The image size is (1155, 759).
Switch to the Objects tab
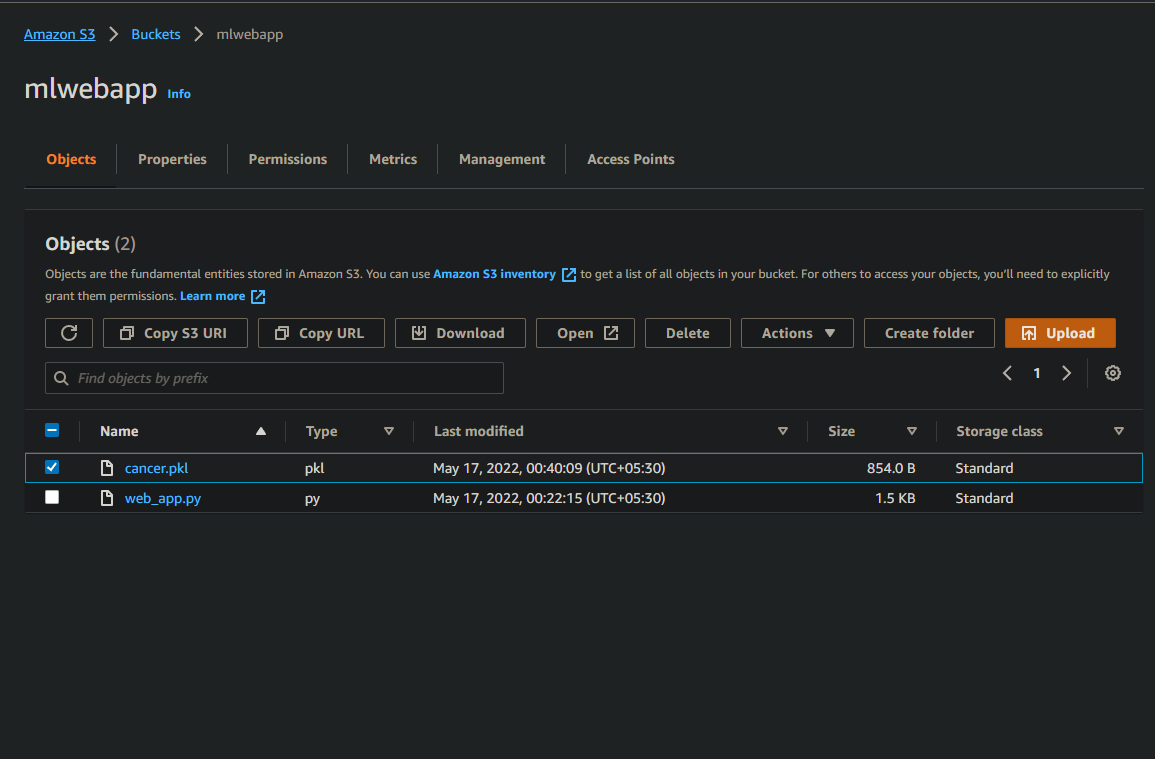71,159
